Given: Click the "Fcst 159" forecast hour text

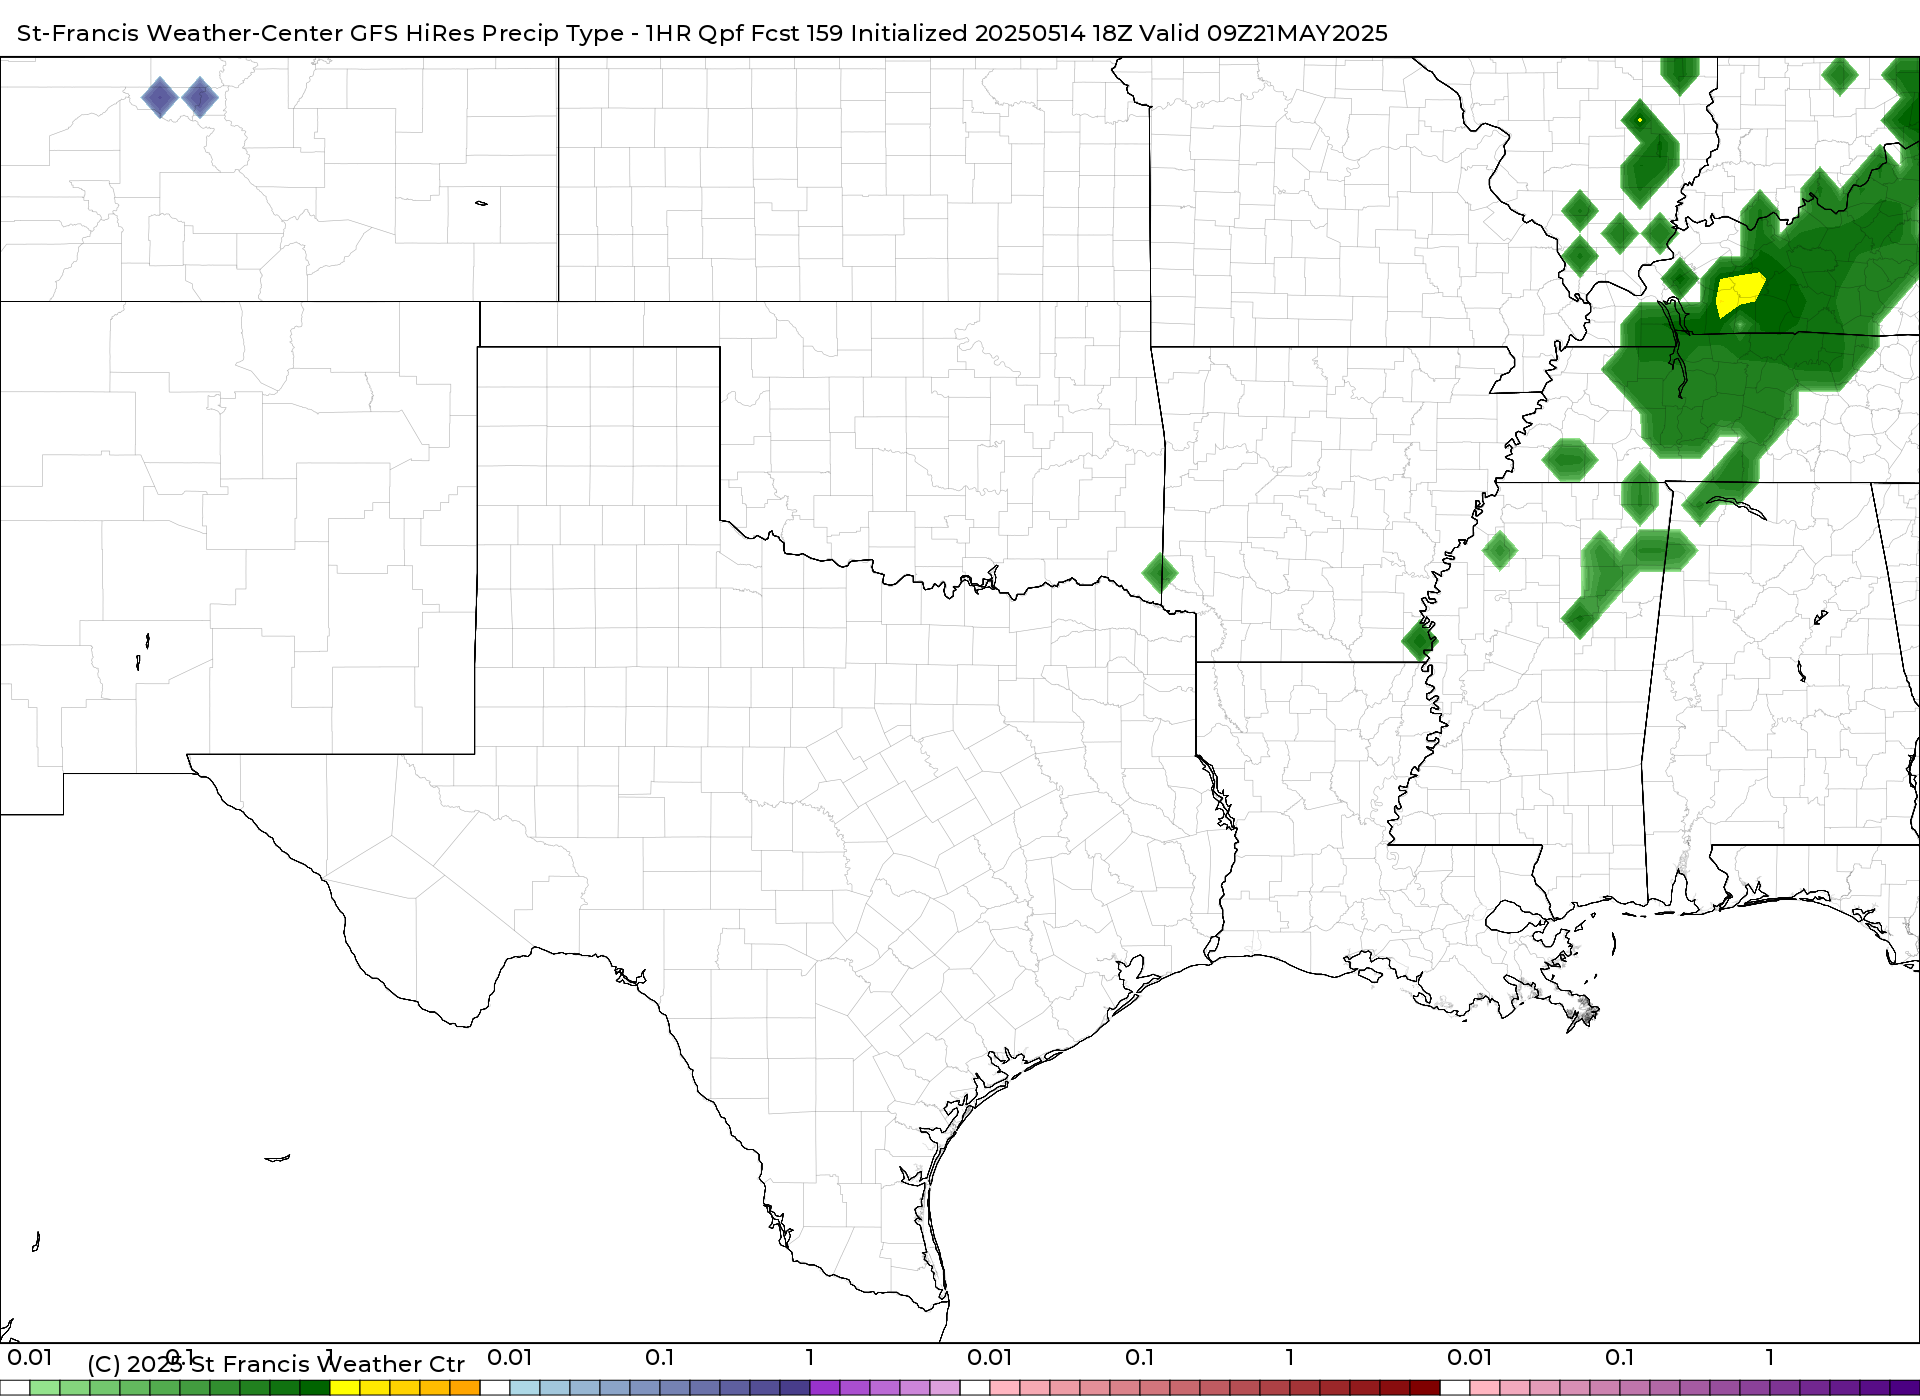Looking at the screenshot, I should coord(797,33).
